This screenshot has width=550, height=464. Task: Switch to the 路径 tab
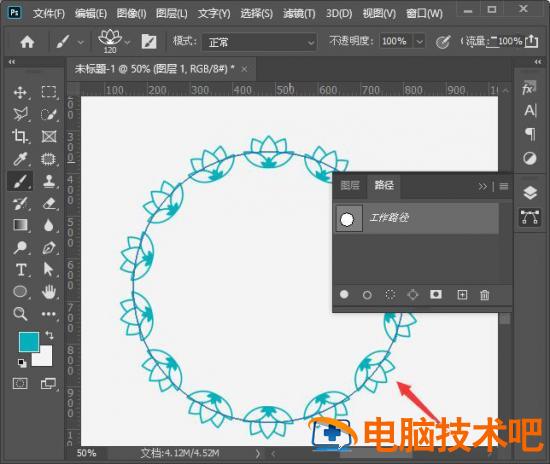(384, 185)
